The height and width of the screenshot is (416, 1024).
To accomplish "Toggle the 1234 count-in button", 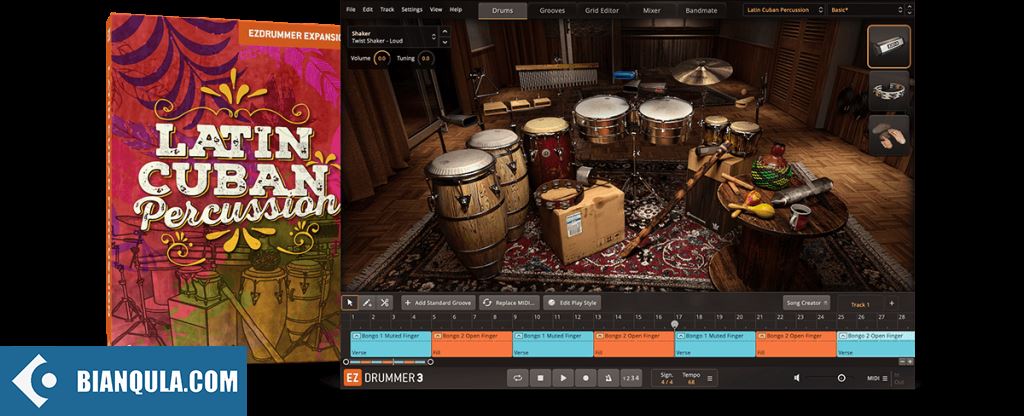I will tap(631, 378).
